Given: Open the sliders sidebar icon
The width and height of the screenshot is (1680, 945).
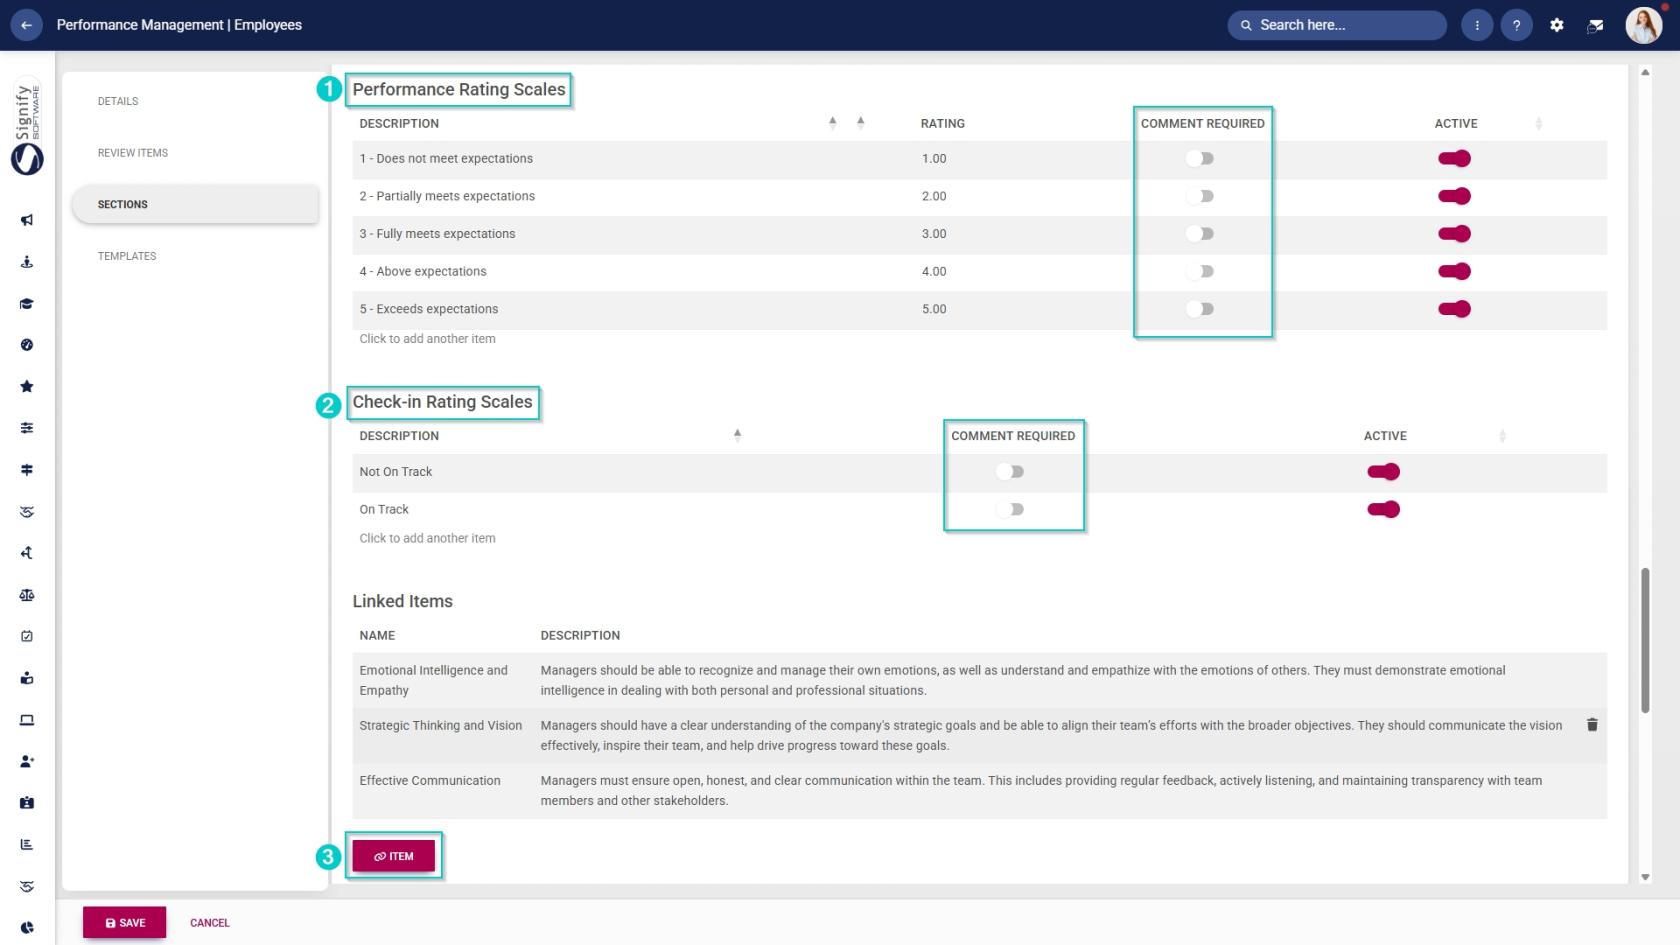Looking at the screenshot, I should pyautogui.click(x=27, y=428).
